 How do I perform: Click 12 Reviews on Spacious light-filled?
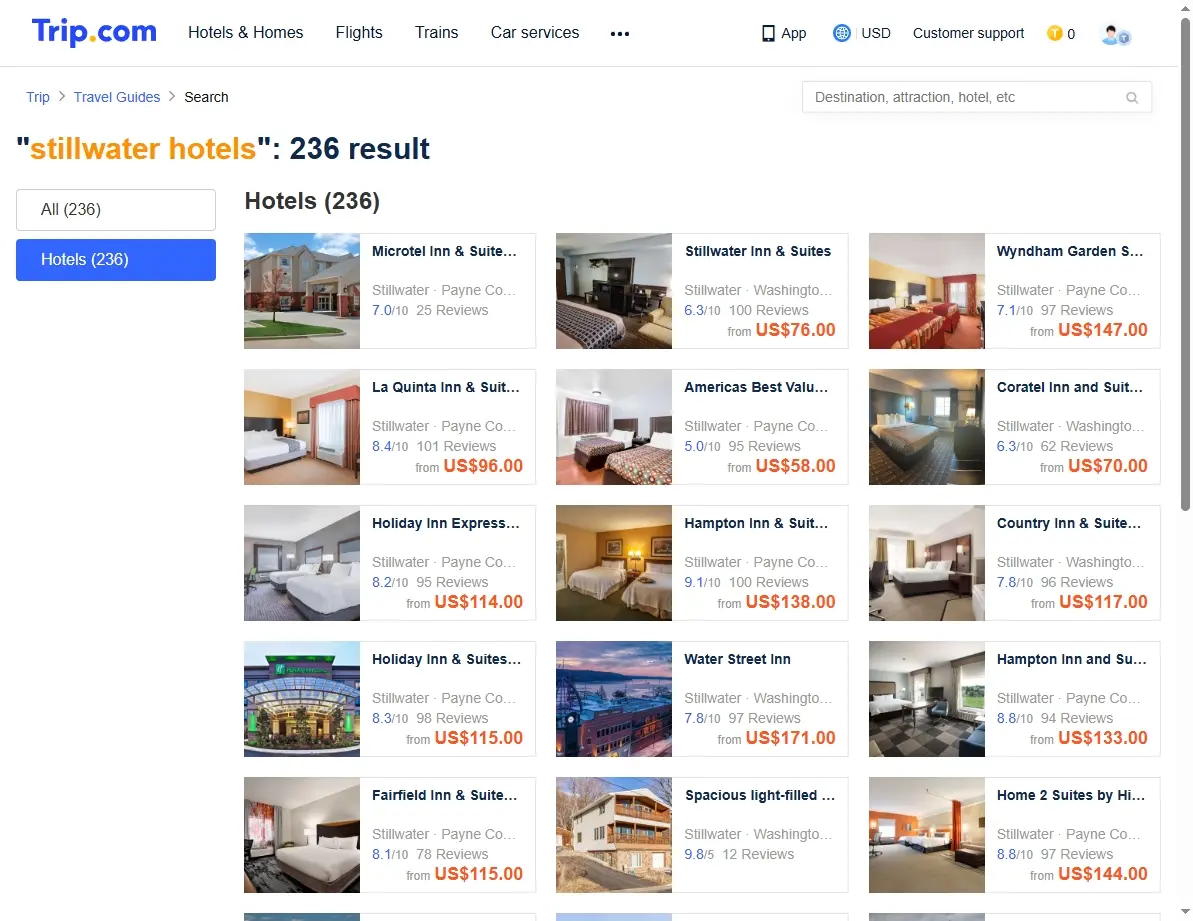[x=758, y=855]
